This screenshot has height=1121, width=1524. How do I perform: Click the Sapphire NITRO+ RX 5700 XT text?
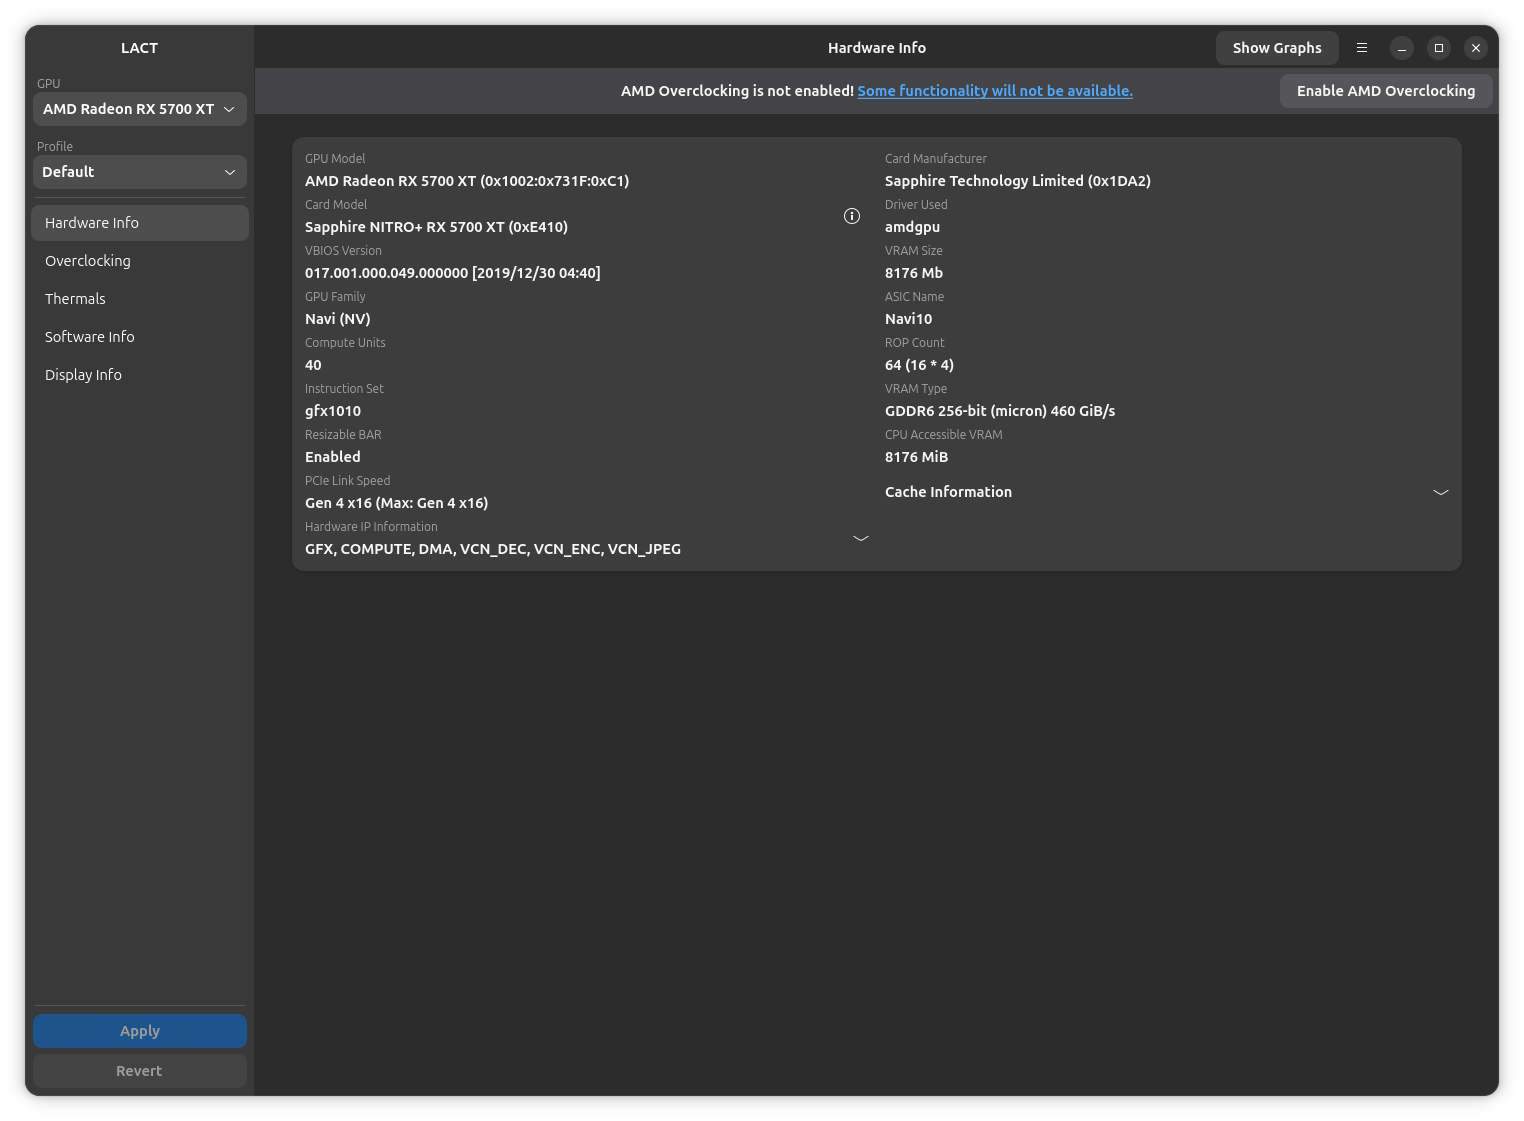tap(436, 227)
